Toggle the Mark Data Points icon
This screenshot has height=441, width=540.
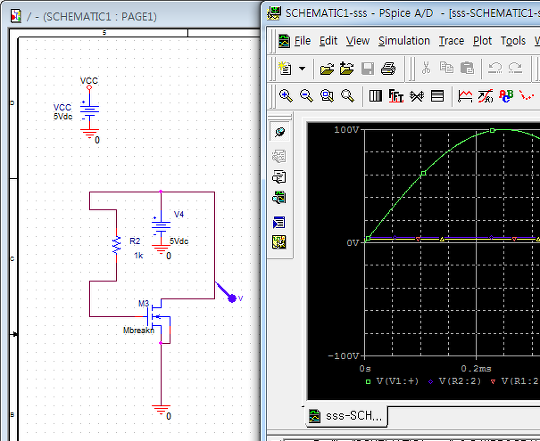coord(527,95)
